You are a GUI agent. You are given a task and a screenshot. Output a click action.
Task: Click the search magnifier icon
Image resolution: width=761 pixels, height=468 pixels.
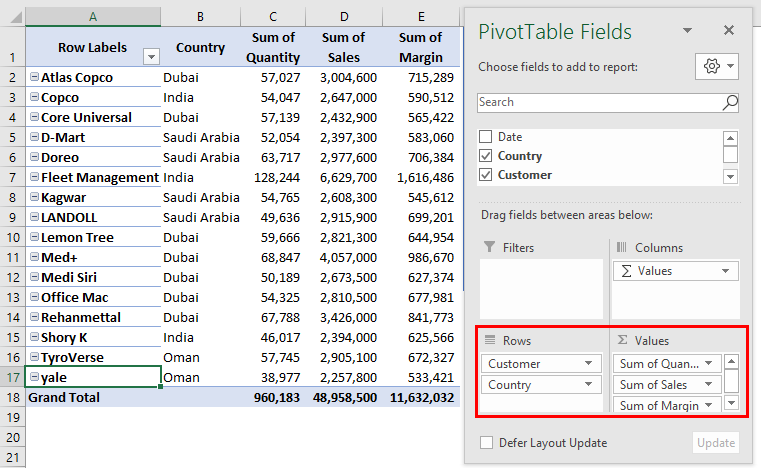[730, 102]
